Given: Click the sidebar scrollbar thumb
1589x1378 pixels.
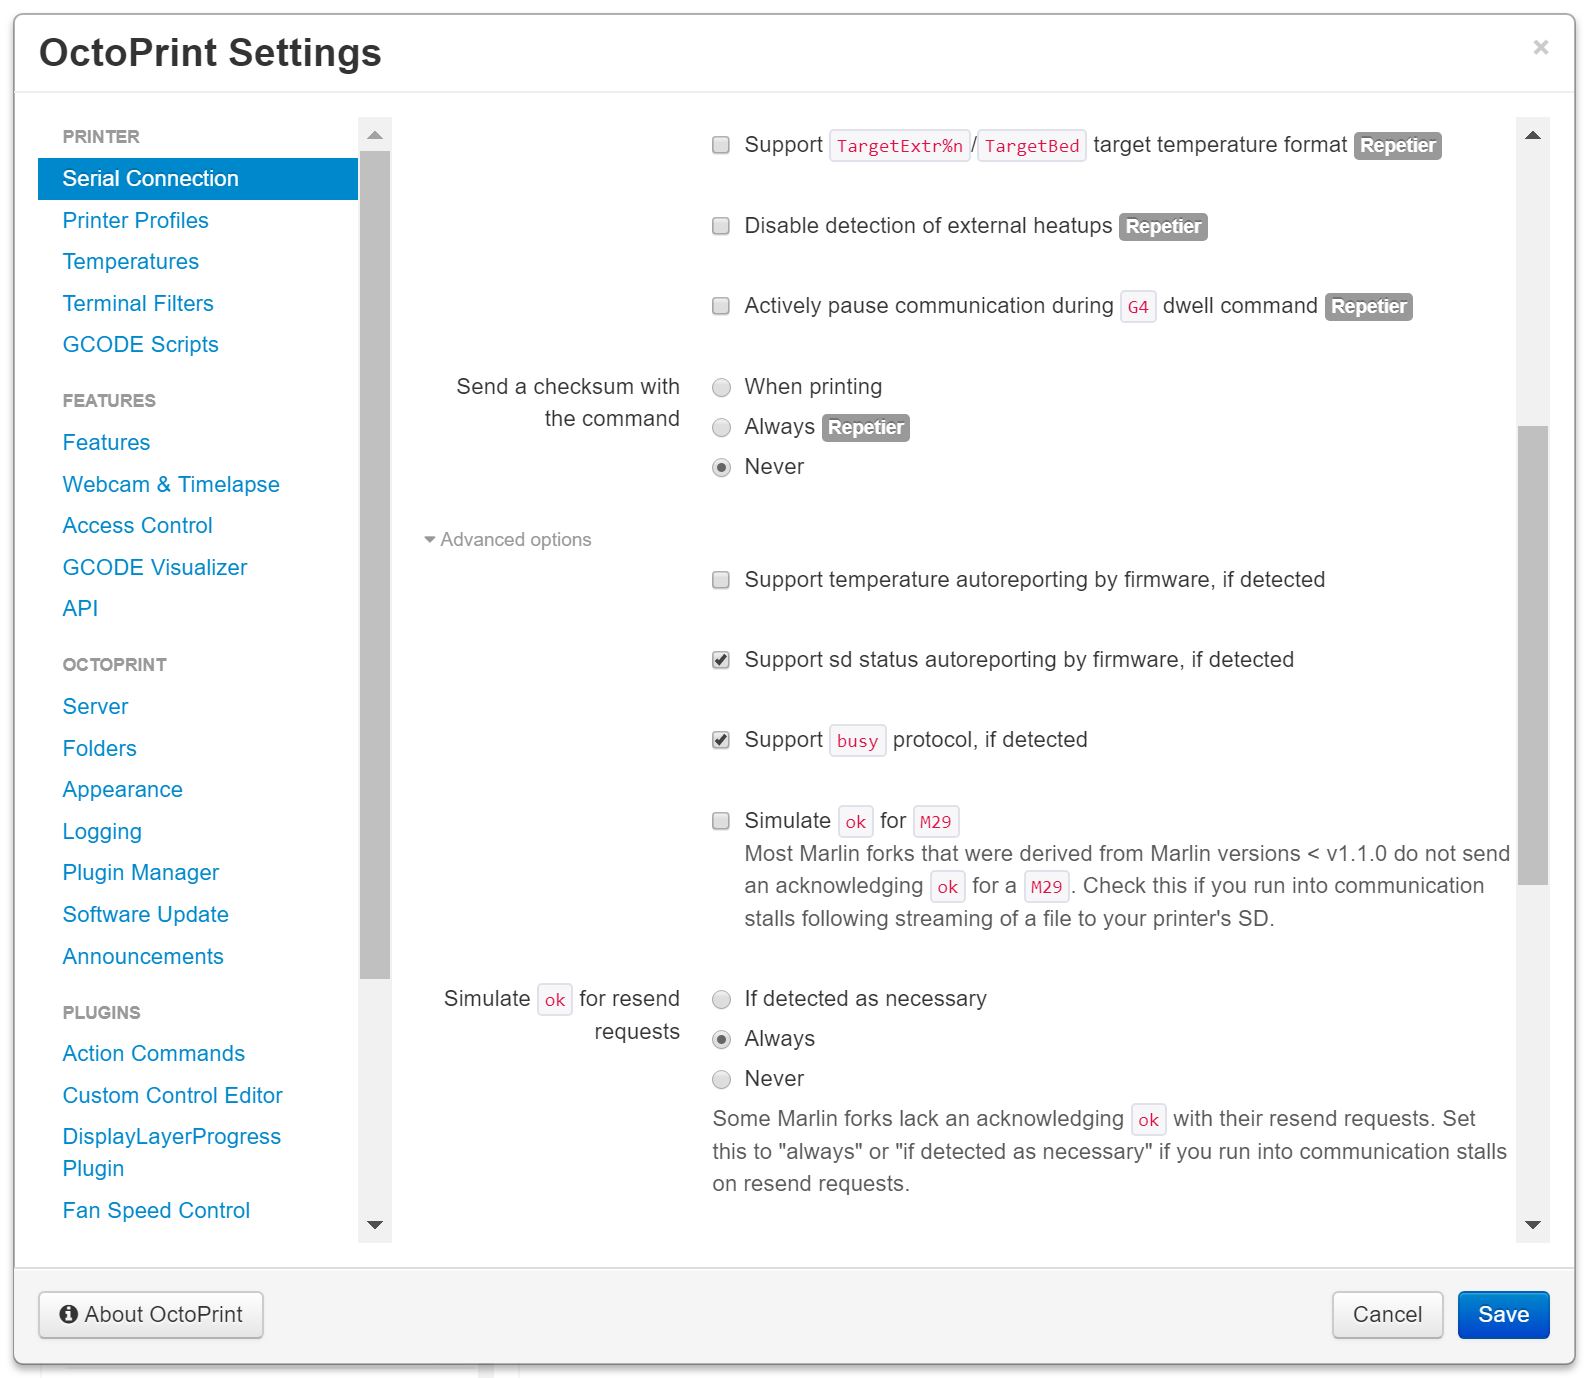Looking at the screenshot, I should coord(375,565).
